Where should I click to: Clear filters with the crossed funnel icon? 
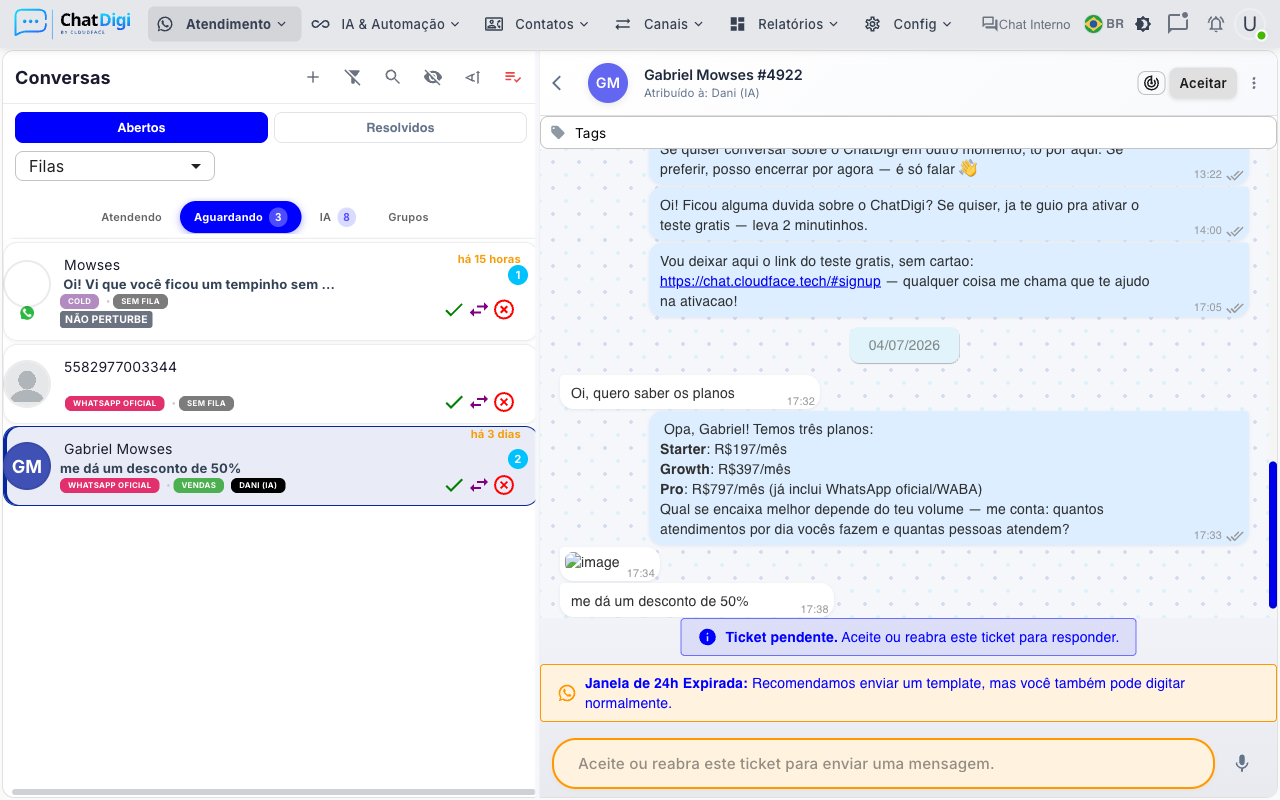353,77
